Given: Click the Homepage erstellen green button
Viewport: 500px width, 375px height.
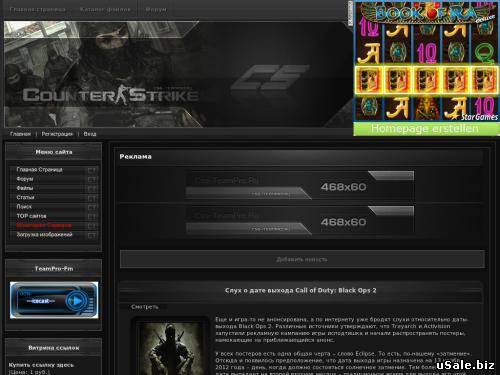Looking at the screenshot, I should 426,129.
